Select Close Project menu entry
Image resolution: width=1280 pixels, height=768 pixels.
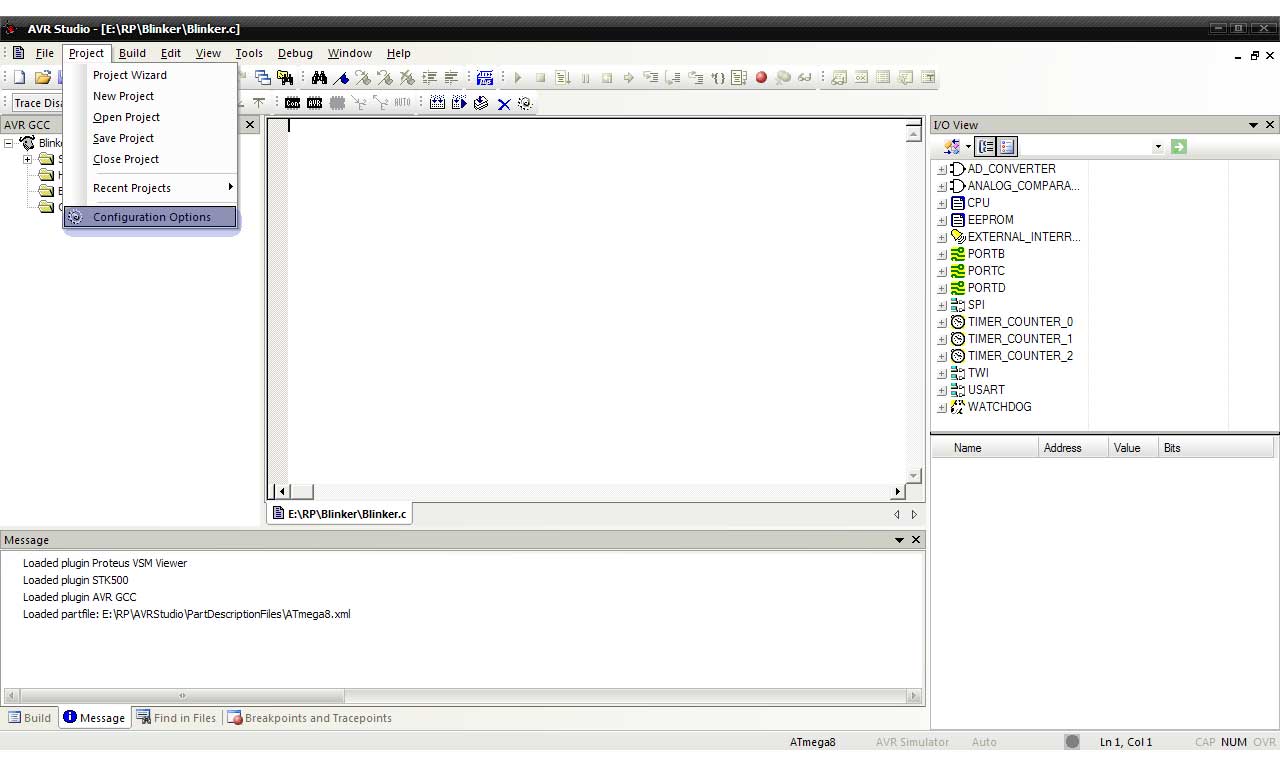coord(151,159)
